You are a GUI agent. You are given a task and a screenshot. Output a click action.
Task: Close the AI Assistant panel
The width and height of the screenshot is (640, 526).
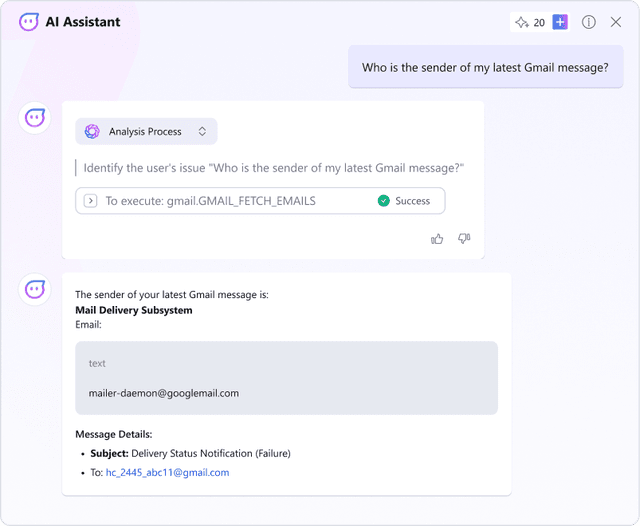pyautogui.click(x=616, y=22)
